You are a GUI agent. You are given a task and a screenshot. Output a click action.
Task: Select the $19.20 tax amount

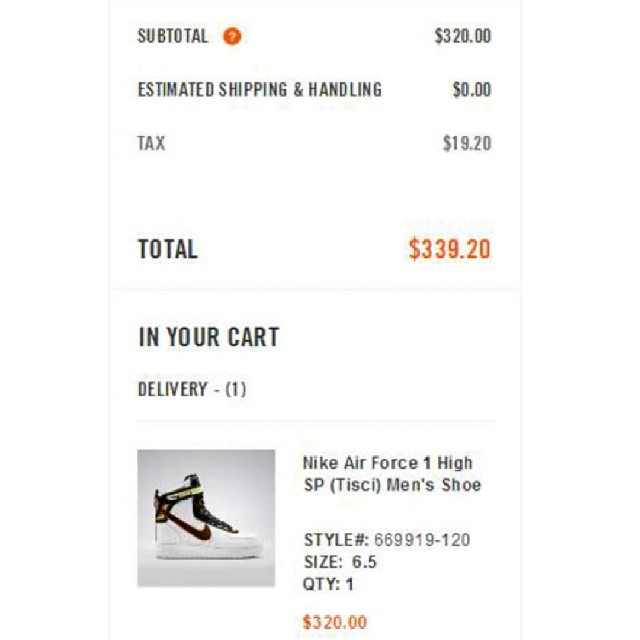466,143
